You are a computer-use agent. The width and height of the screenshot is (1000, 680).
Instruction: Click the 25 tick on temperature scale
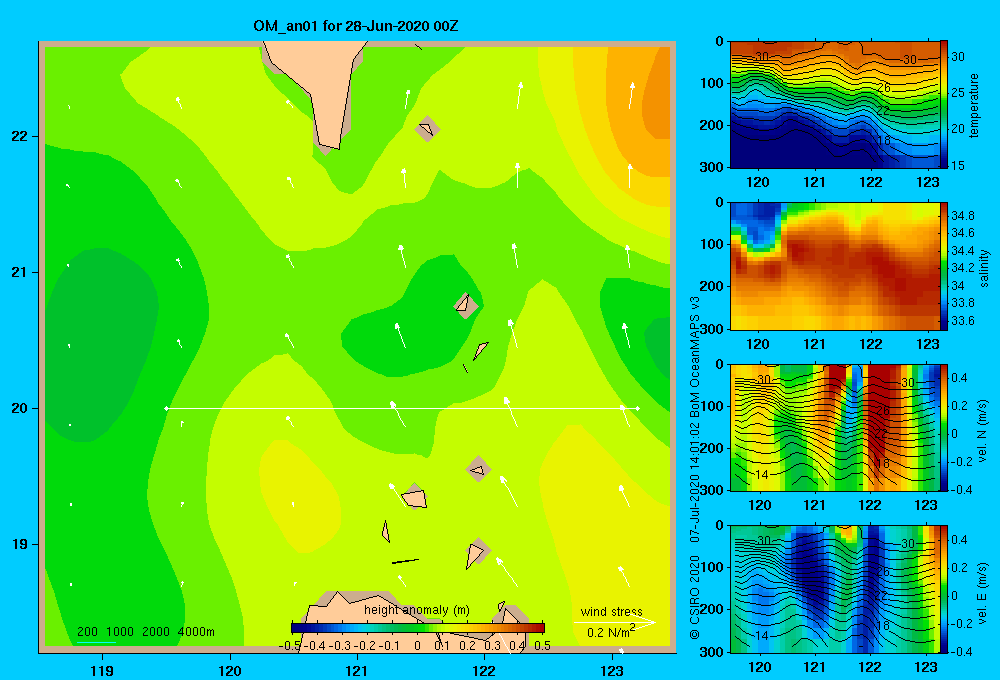tap(958, 93)
